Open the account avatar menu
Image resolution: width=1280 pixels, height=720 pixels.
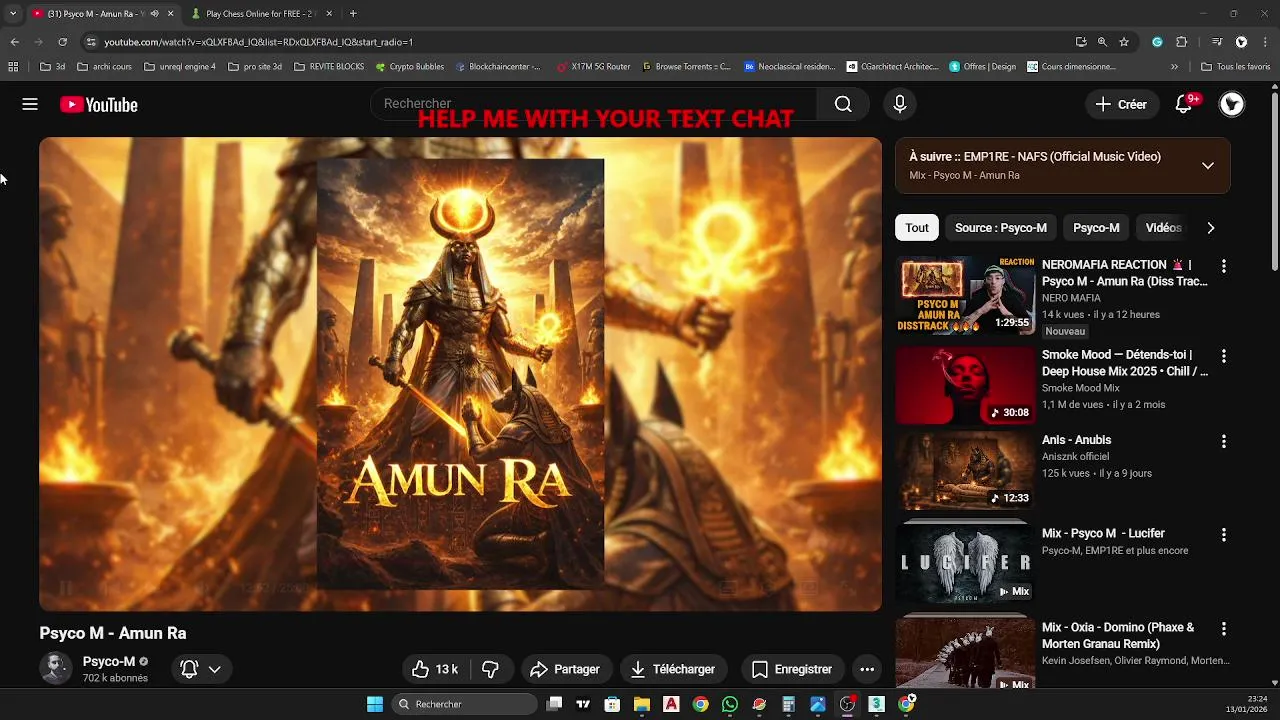pyautogui.click(x=1232, y=104)
